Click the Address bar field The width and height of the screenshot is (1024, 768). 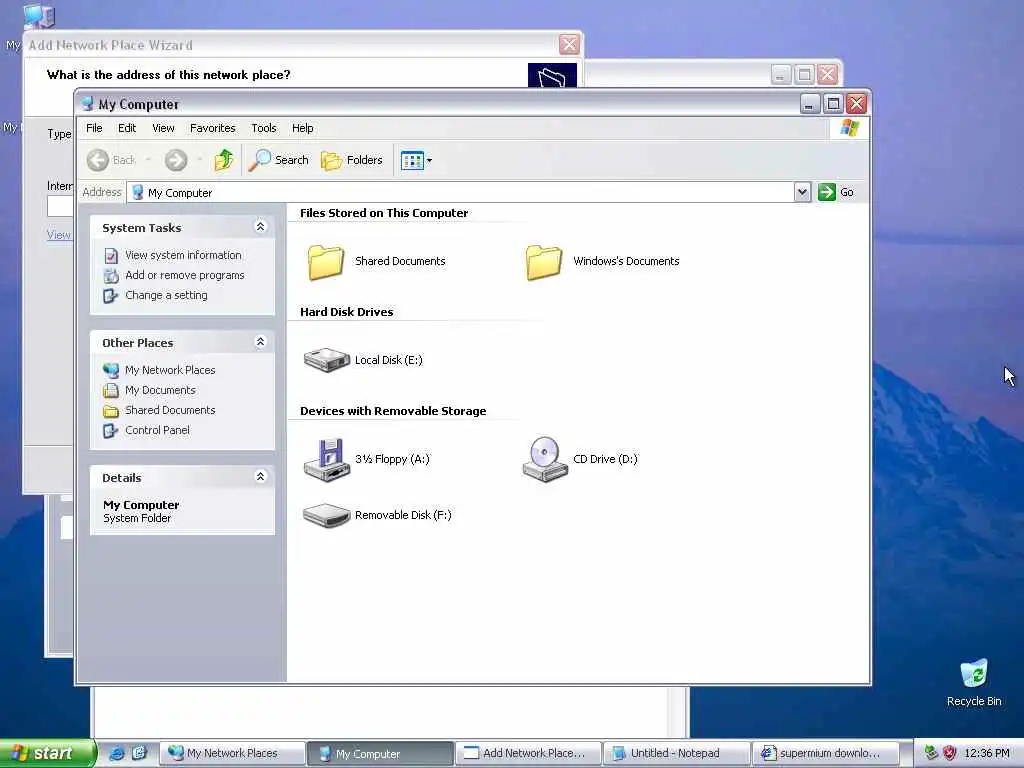(x=461, y=192)
